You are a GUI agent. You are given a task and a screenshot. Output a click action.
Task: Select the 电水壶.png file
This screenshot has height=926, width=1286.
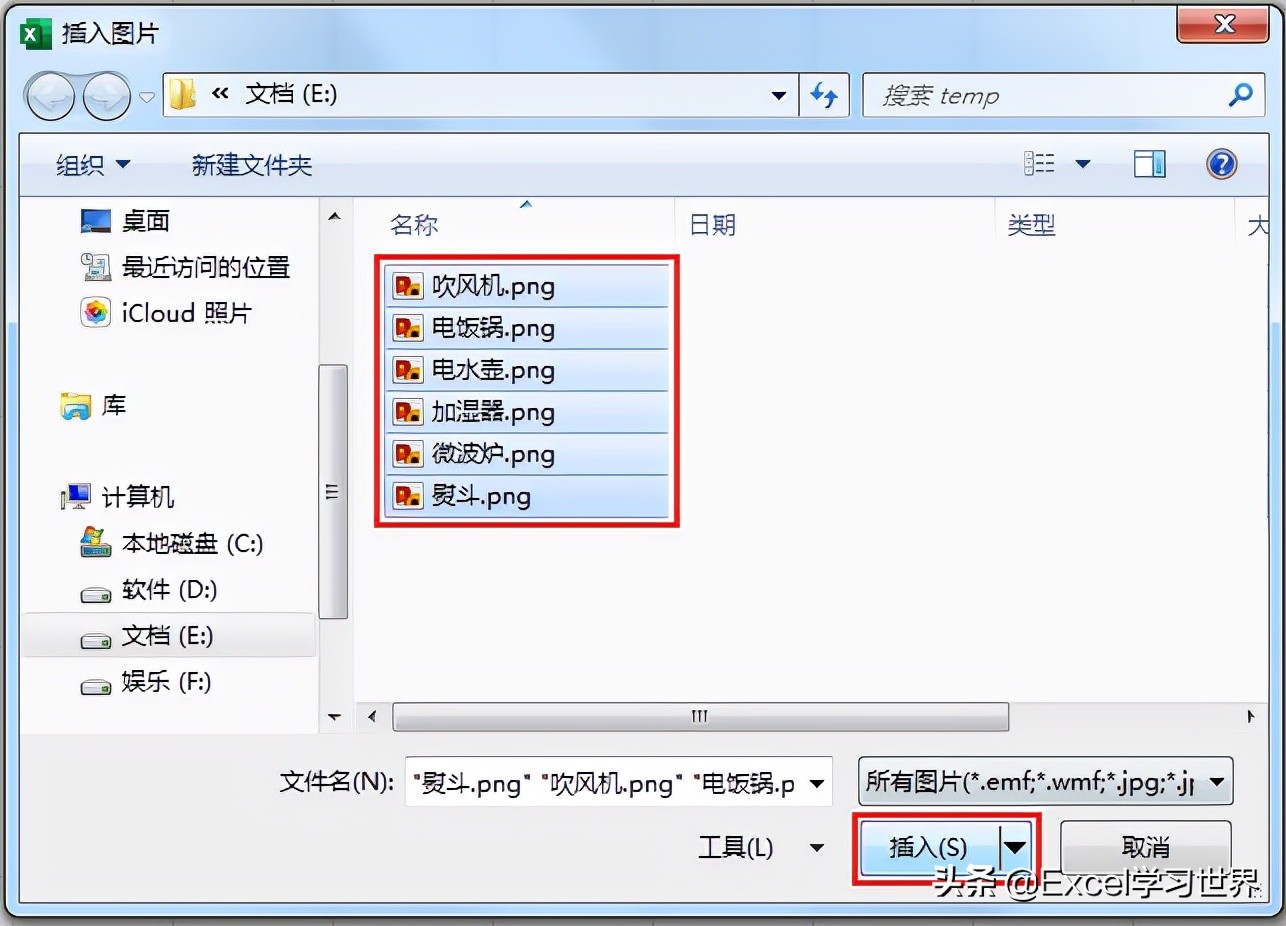click(x=525, y=370)
